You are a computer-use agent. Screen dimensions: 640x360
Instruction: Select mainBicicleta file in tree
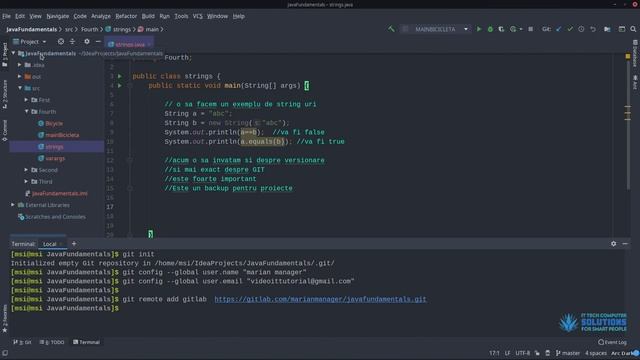pyautogui.click(x=62, y=135)
